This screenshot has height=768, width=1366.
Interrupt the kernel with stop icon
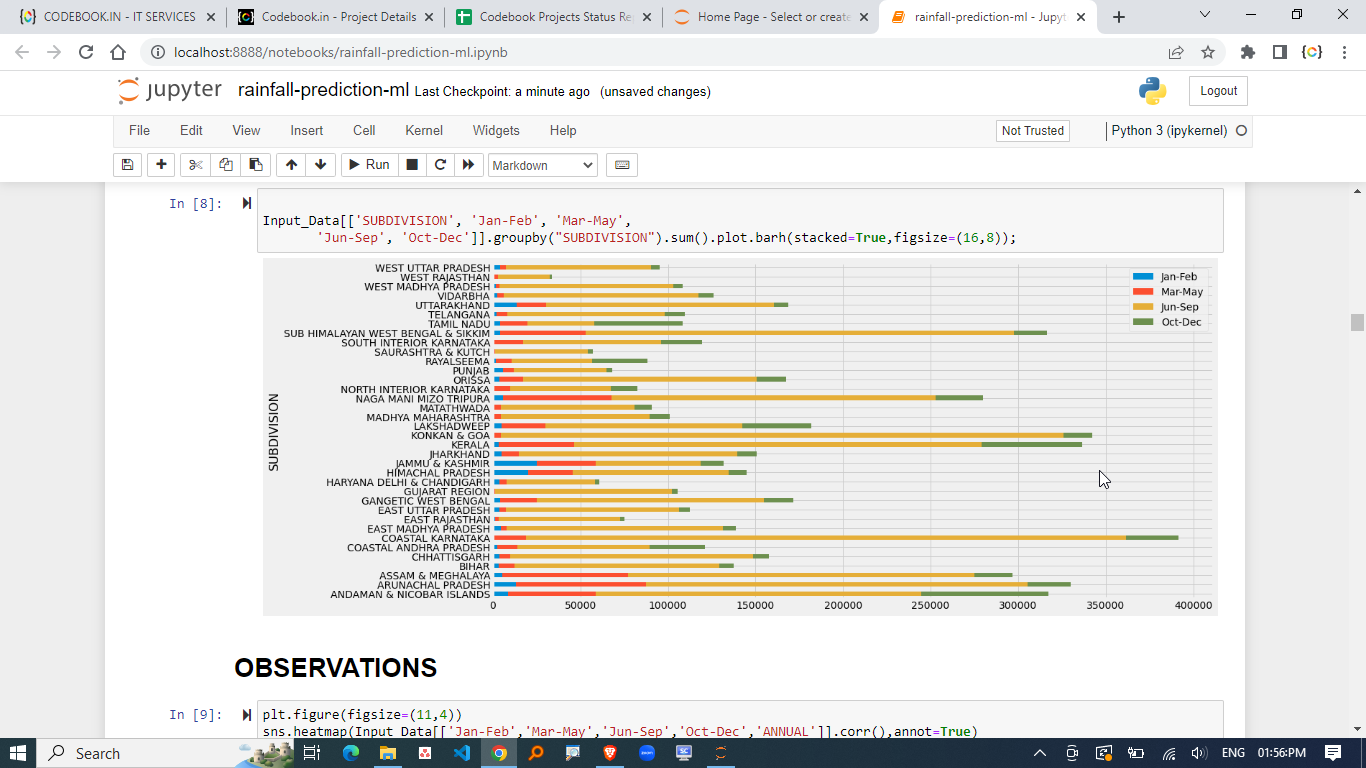click(x=412, y=165)
